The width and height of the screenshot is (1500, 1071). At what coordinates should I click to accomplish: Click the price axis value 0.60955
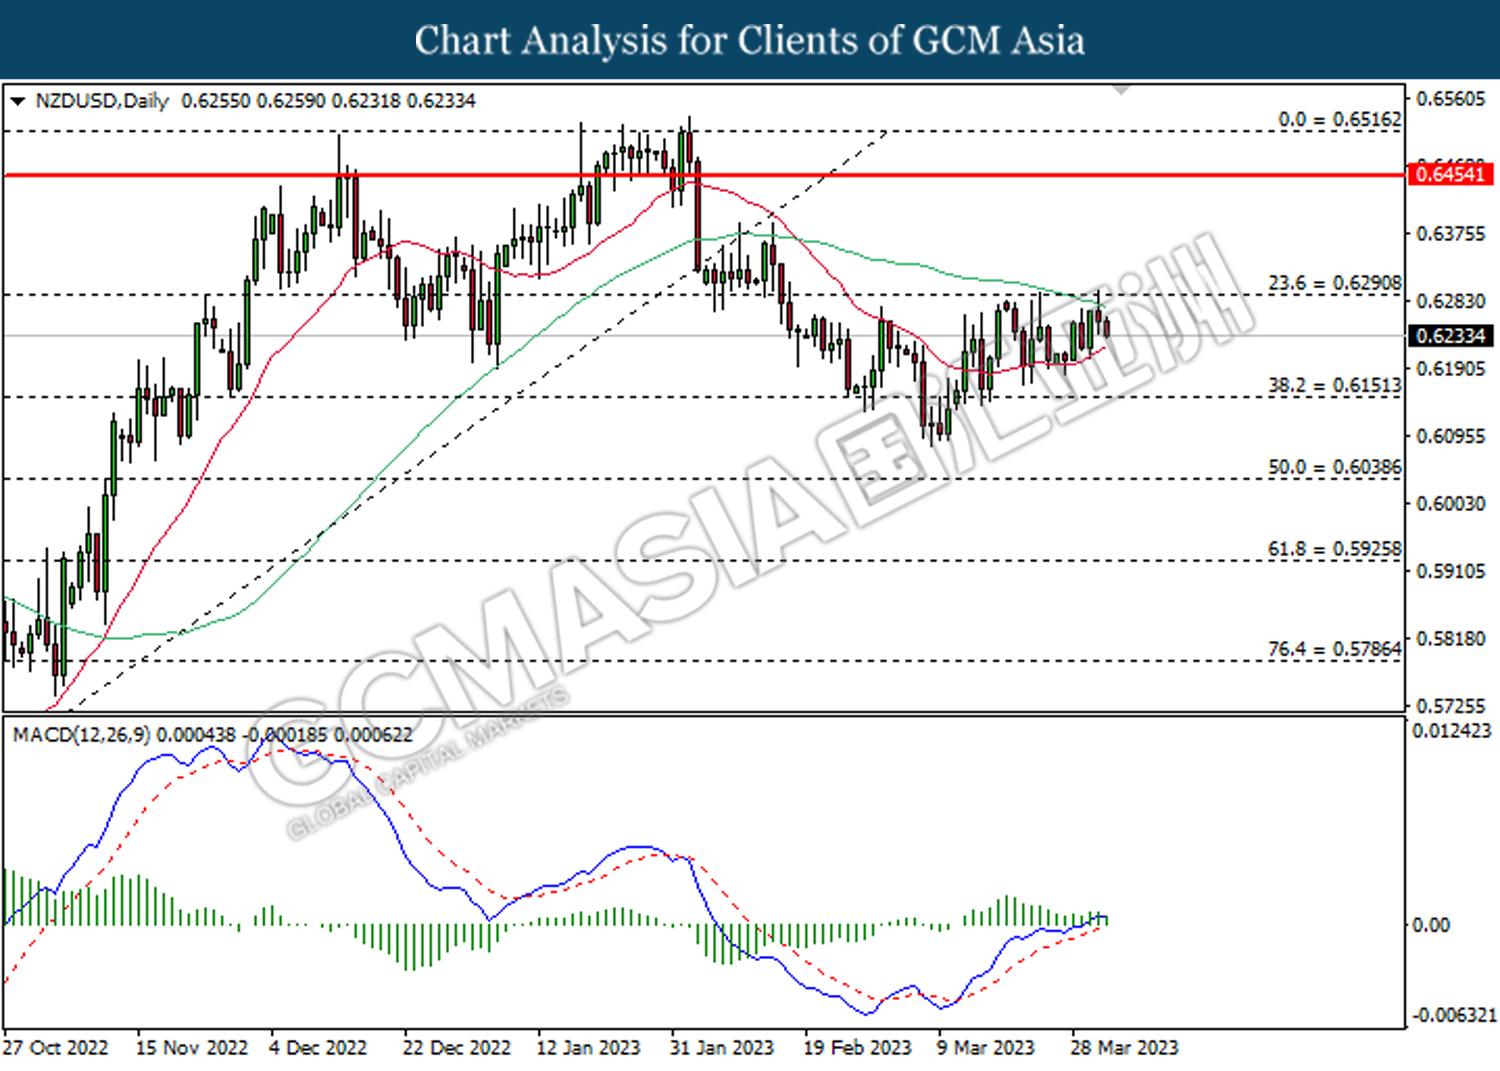[1451, 436]
